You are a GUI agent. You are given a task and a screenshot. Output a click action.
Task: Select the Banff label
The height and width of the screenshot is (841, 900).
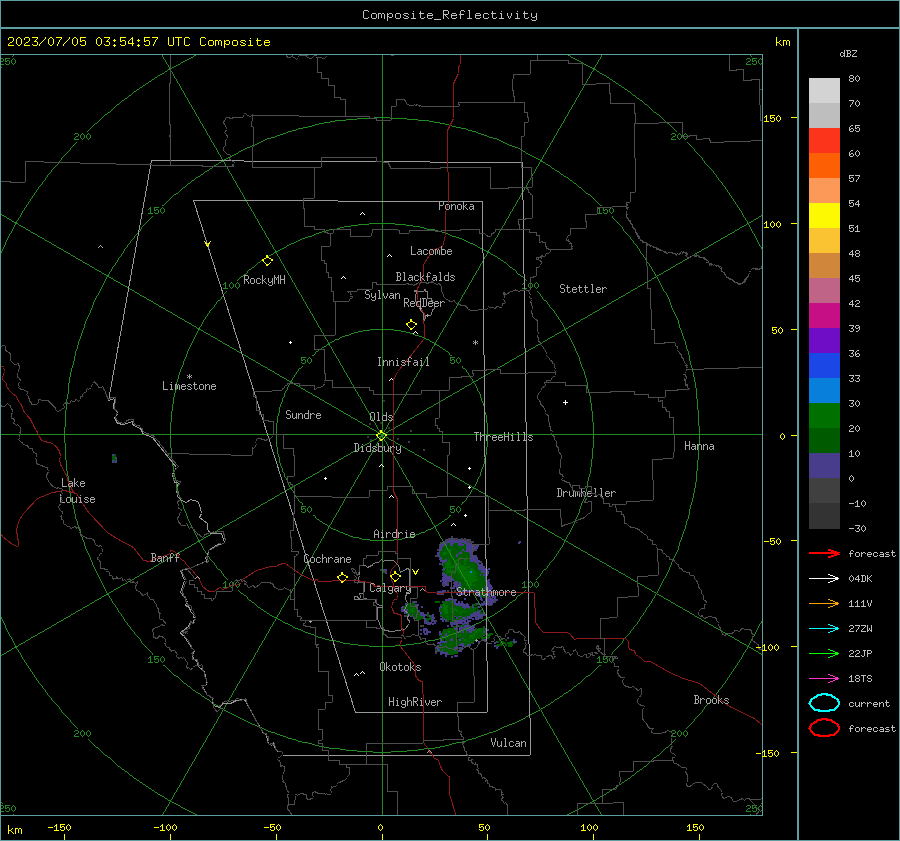(165, 557)
